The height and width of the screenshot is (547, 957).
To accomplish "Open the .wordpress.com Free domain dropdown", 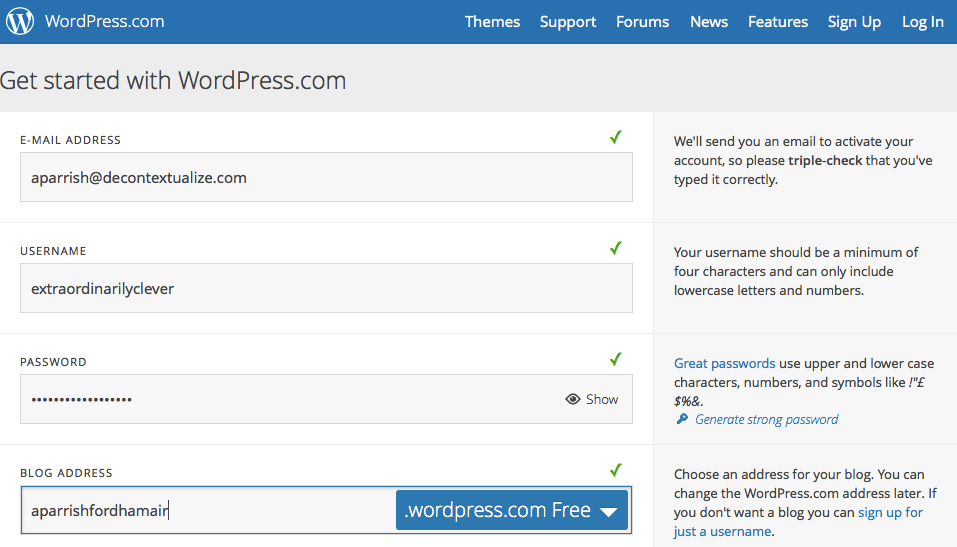I will point(512,510).
